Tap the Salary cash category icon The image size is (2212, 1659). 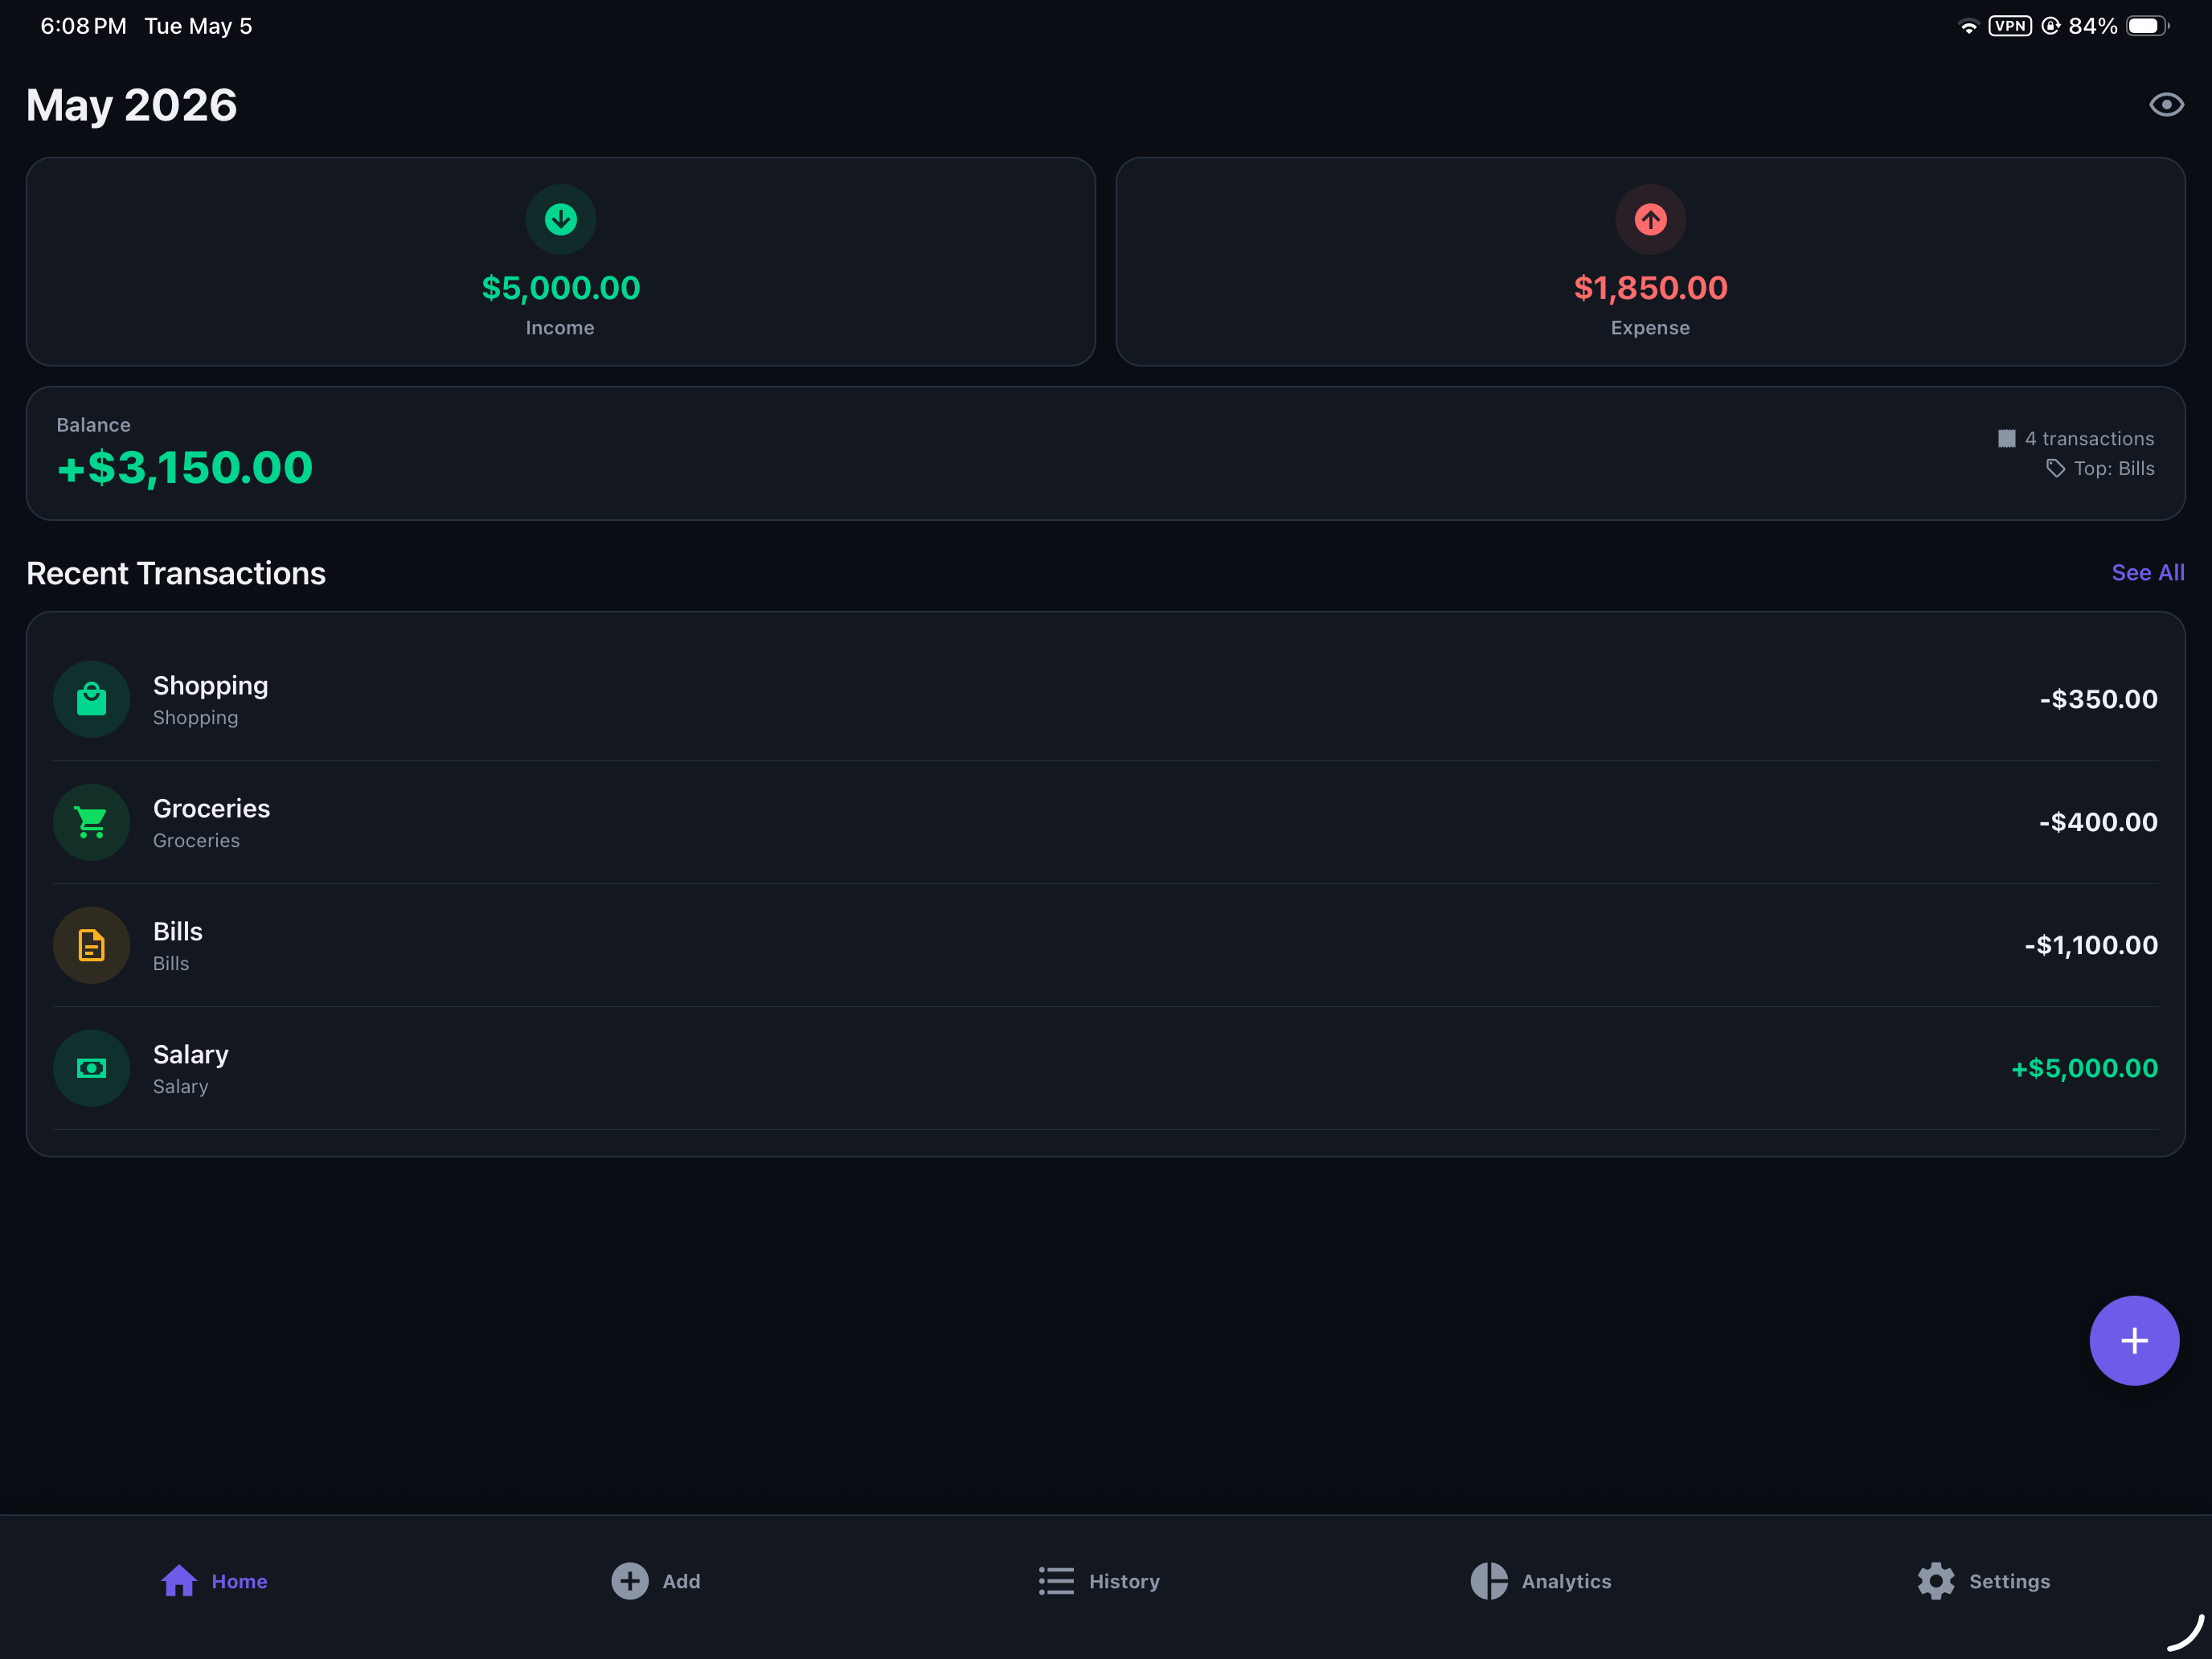[91, 1068]
